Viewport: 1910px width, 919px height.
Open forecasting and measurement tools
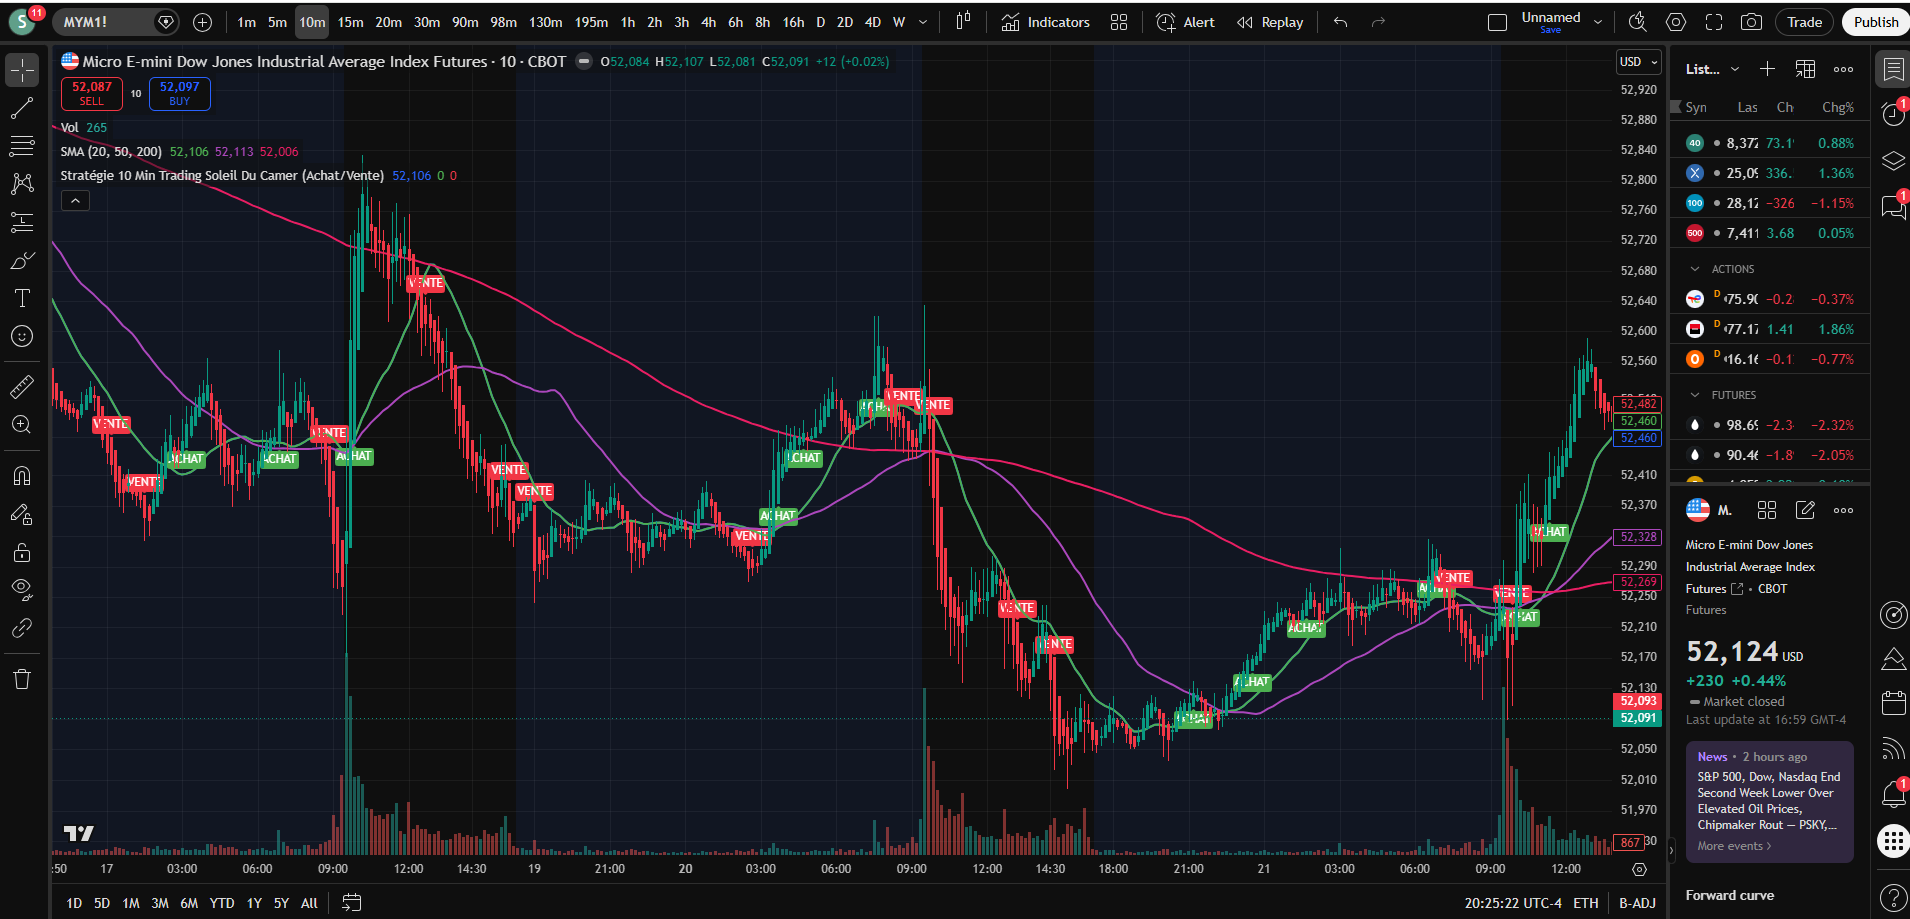22,222
